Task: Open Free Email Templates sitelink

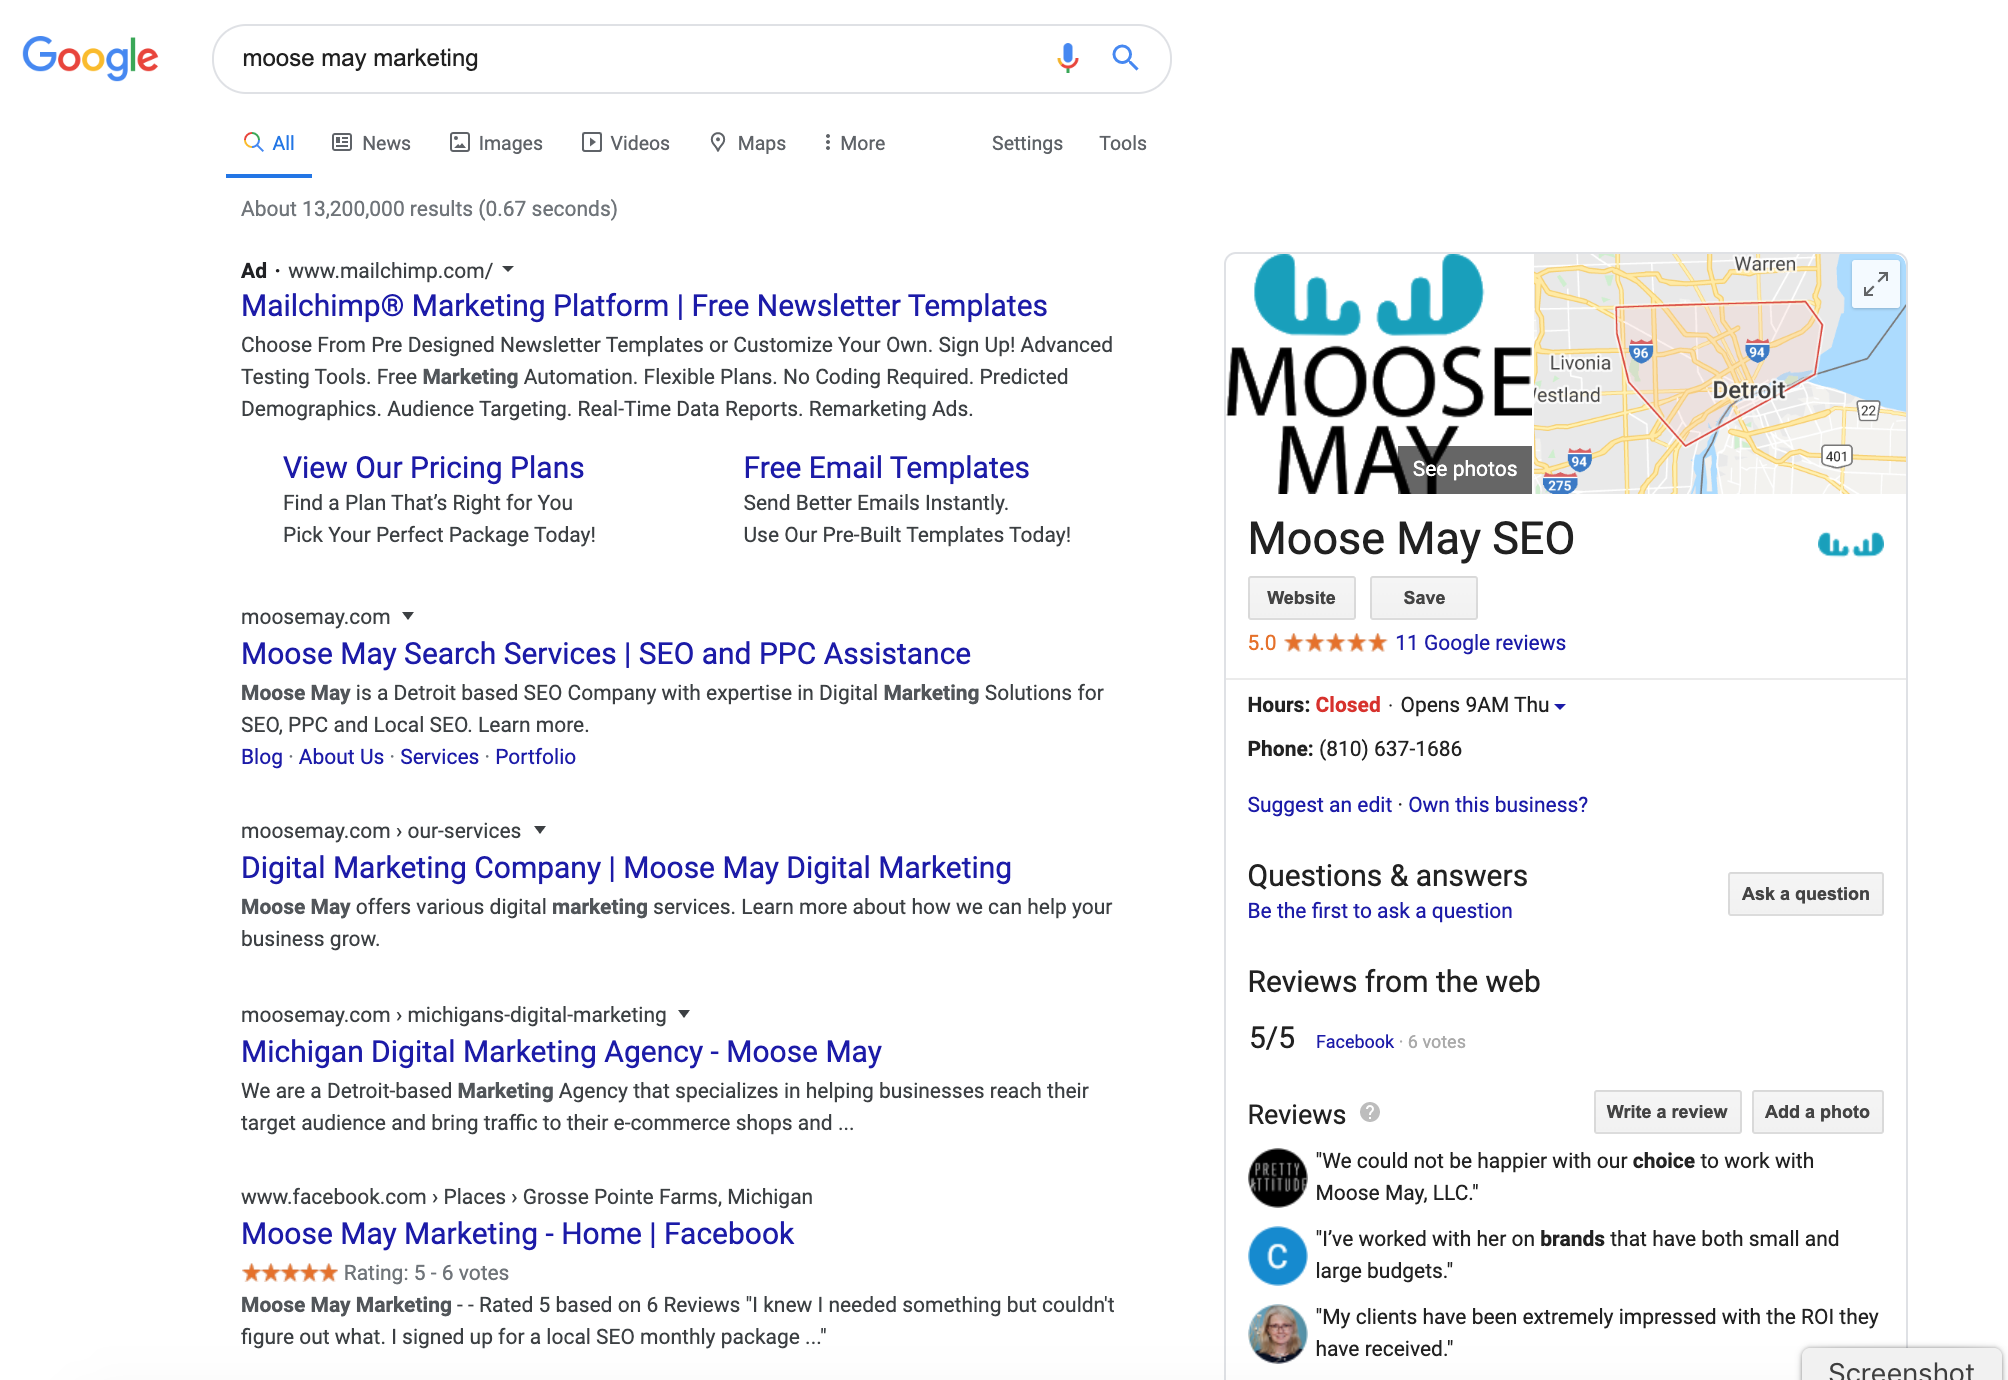Action: click(x=886, y=468)
